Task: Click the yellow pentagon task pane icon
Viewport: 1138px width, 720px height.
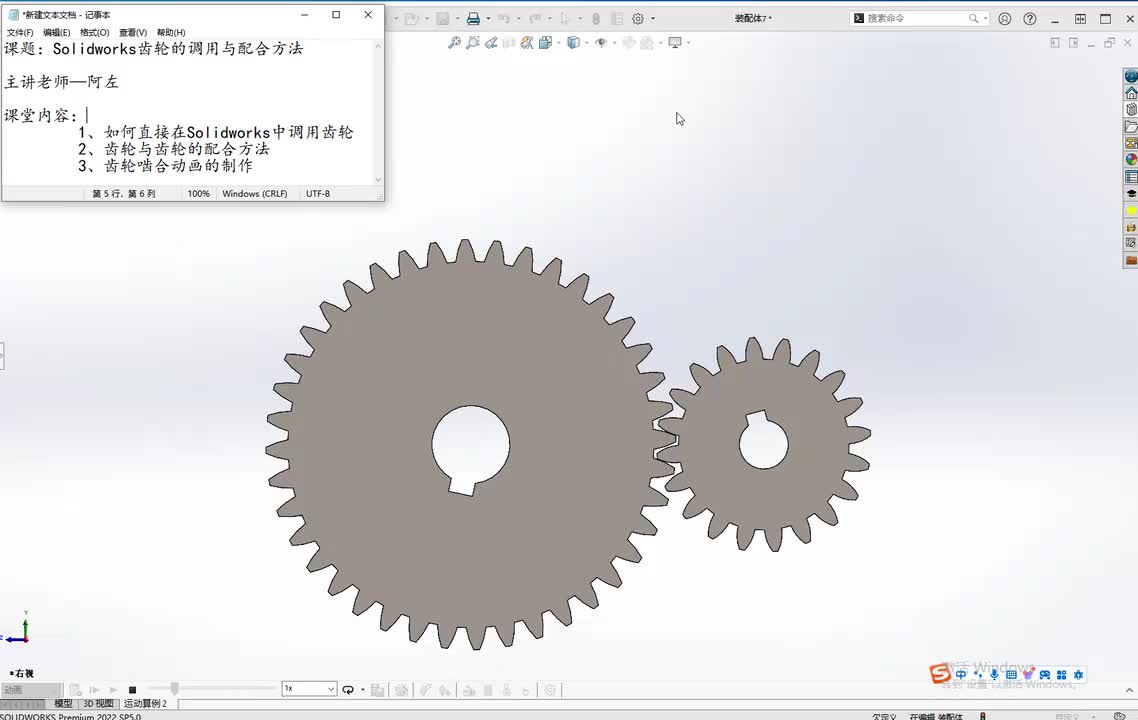Action: pos(1131,211)
